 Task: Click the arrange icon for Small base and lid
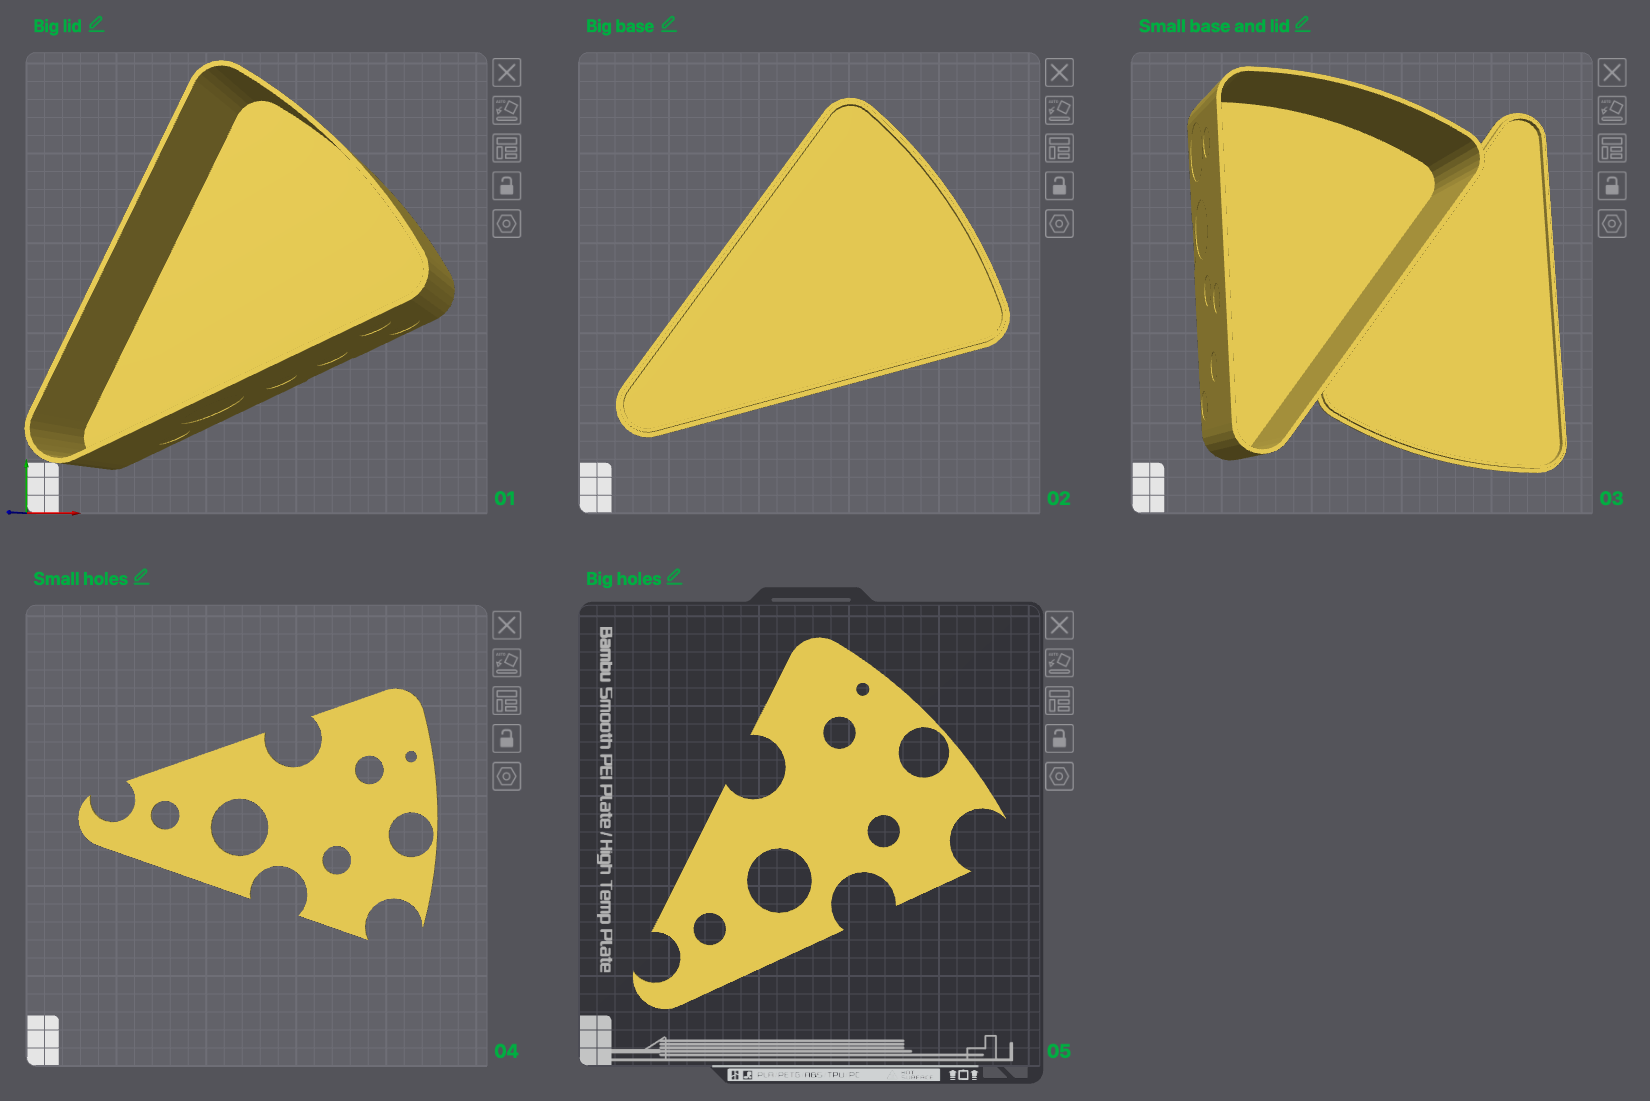(1612, 148)
